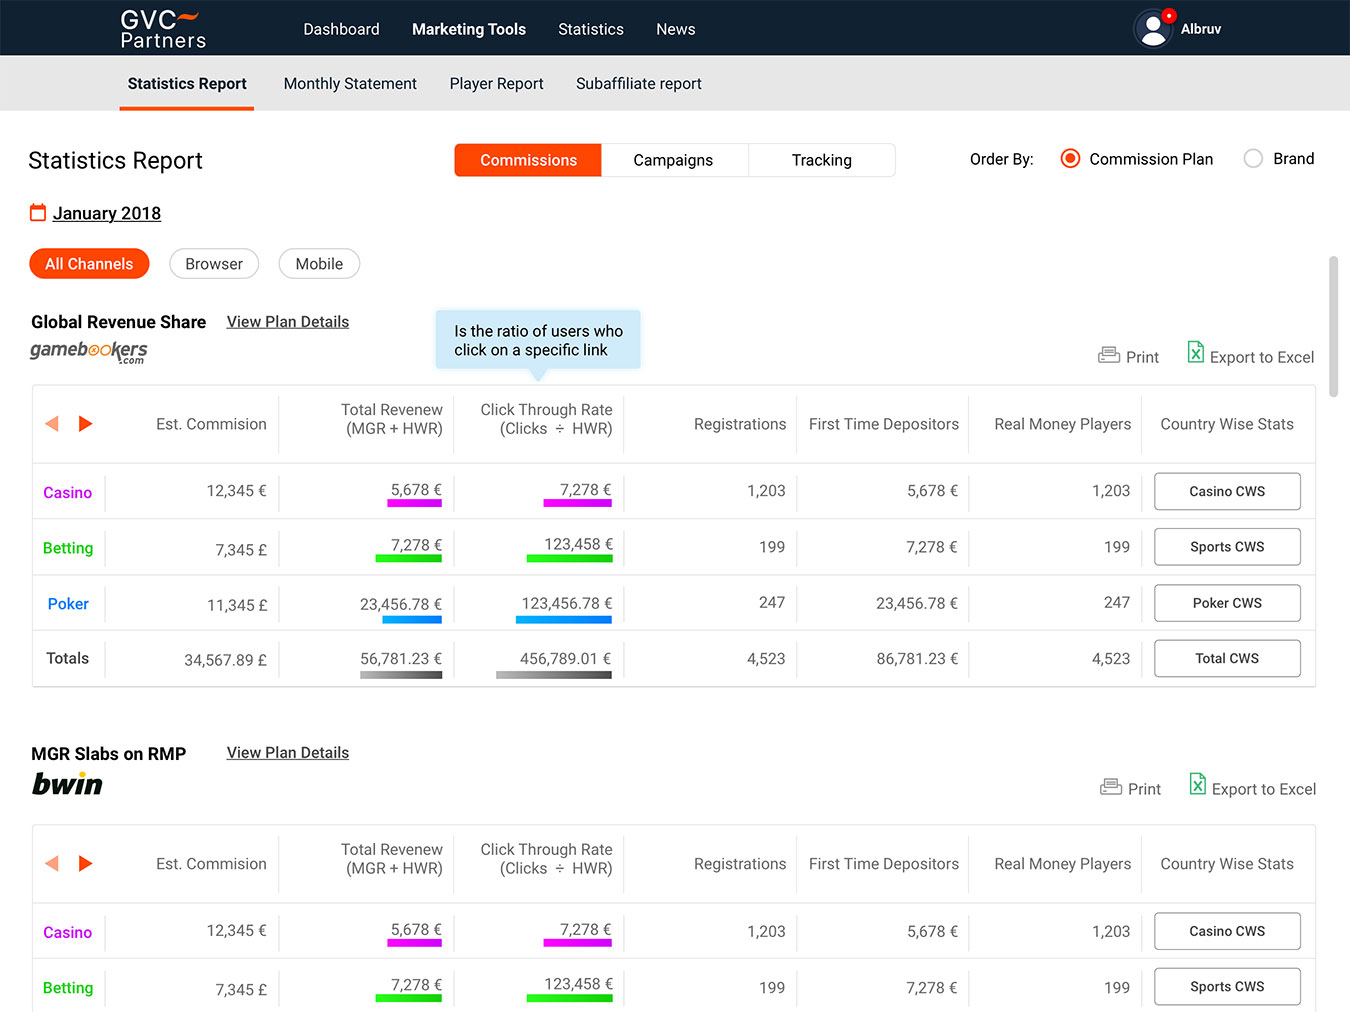The height and width of the screenshot is (1012, 1350).
Task: Click the magenta bar under Casino total revenue
Action: 414,503
